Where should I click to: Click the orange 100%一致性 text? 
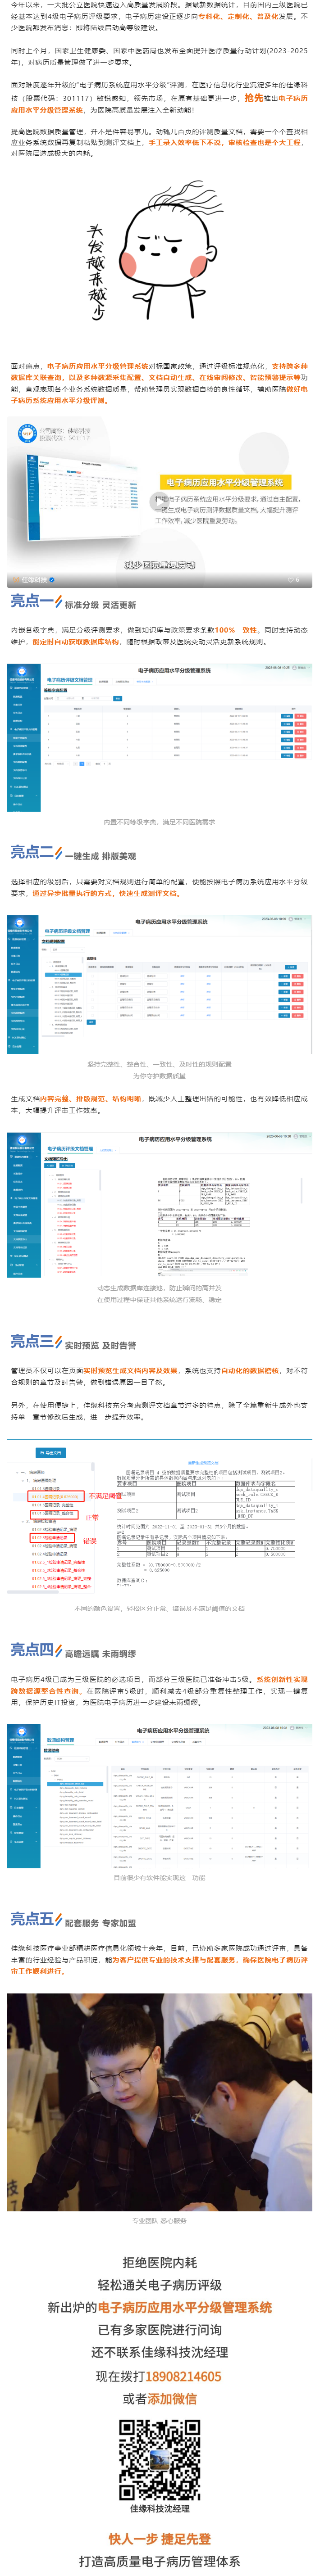click(237, 630)
